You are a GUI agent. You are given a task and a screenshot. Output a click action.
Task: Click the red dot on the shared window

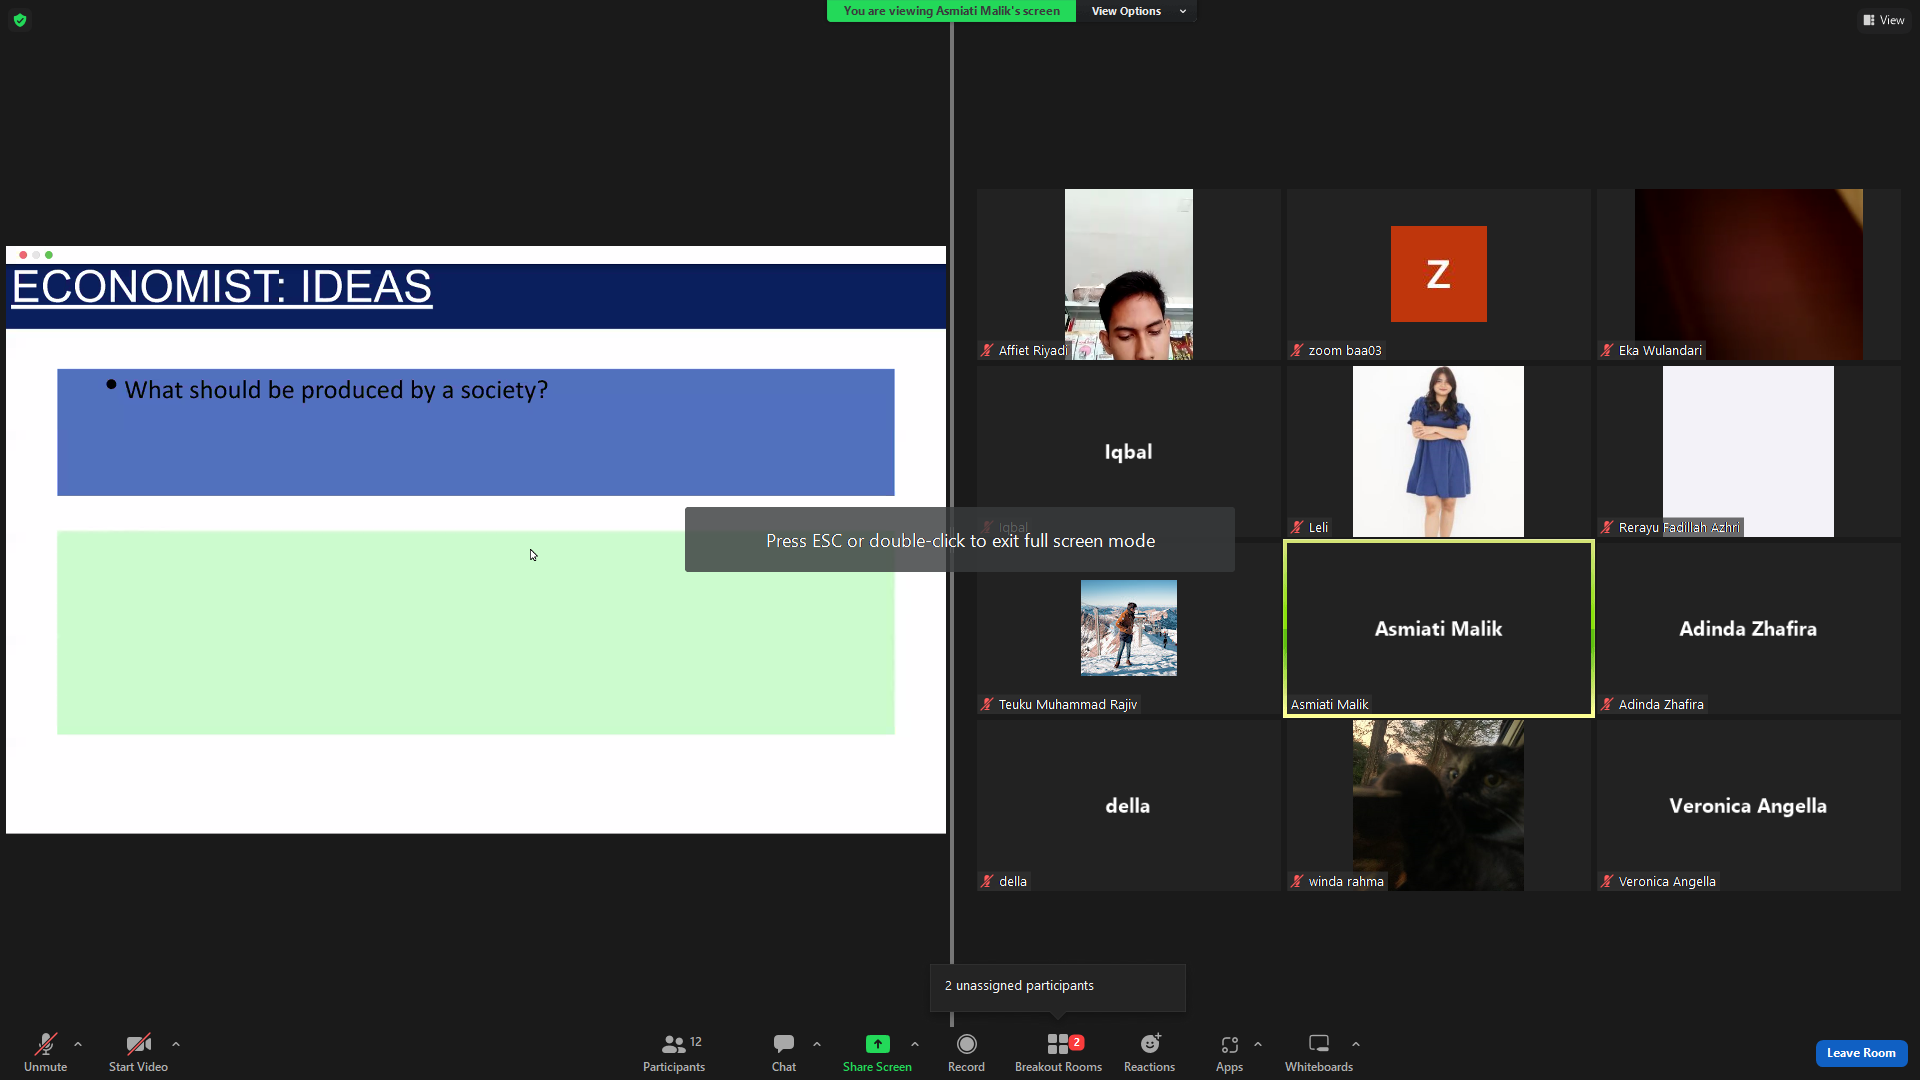[23, 255]
